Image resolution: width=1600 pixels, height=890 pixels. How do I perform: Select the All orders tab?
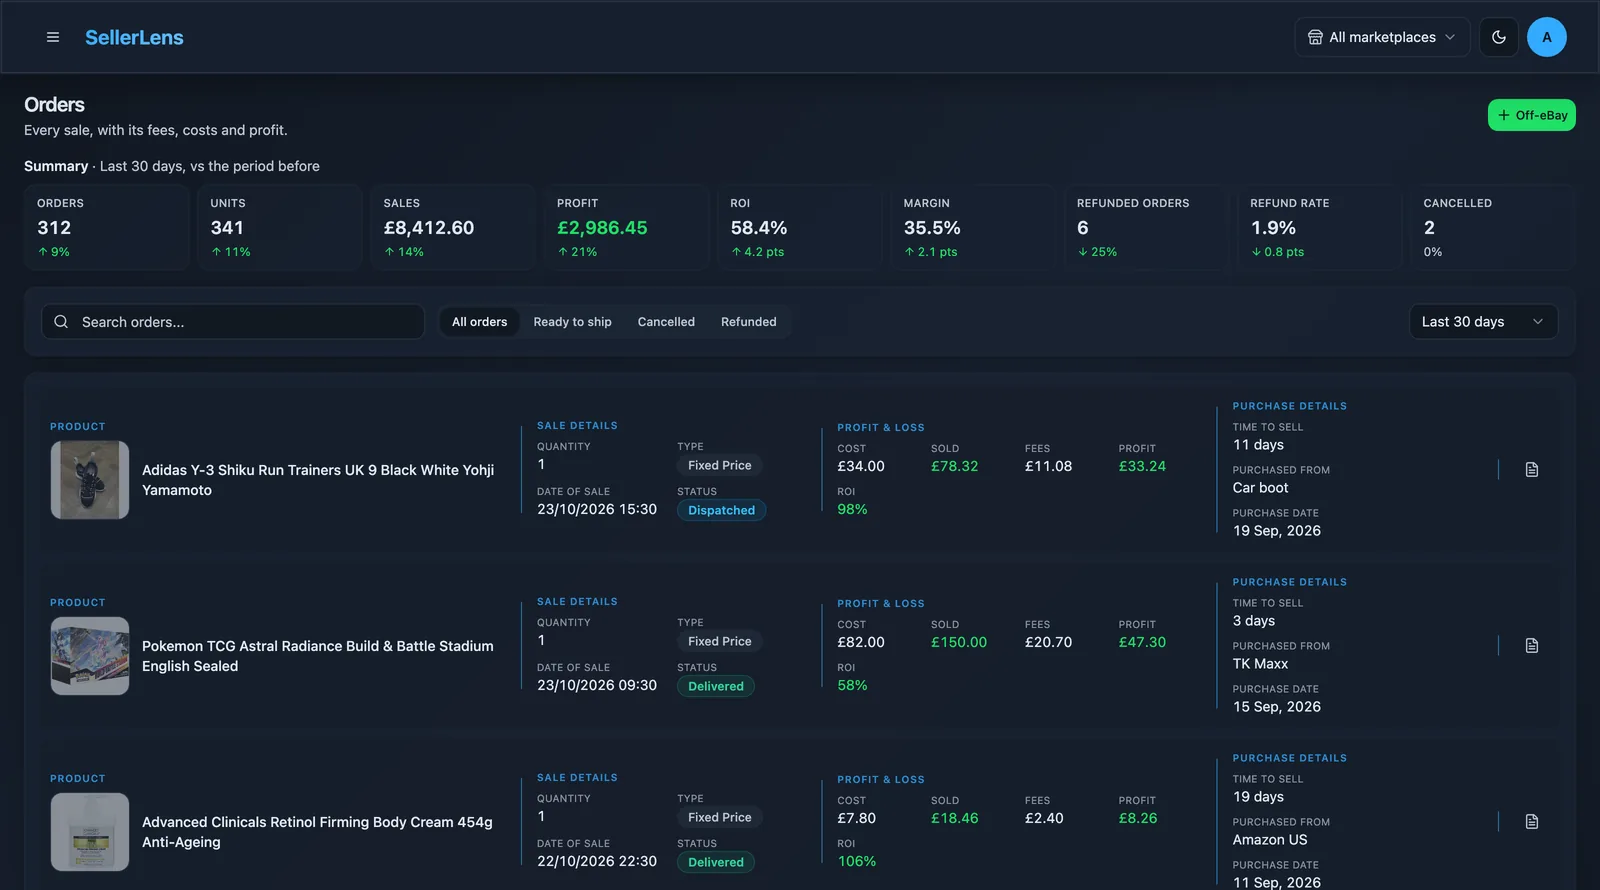pyautogui.click(x=479, y=322)
